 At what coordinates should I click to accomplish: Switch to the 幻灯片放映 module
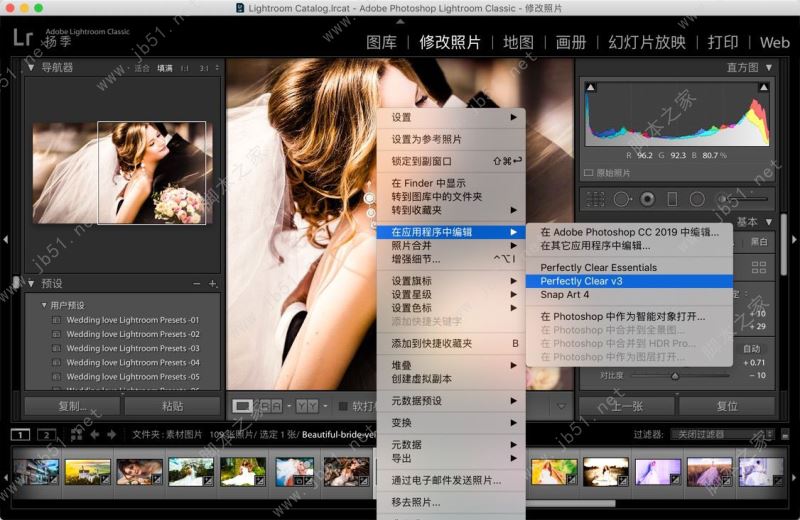point(647,42)
